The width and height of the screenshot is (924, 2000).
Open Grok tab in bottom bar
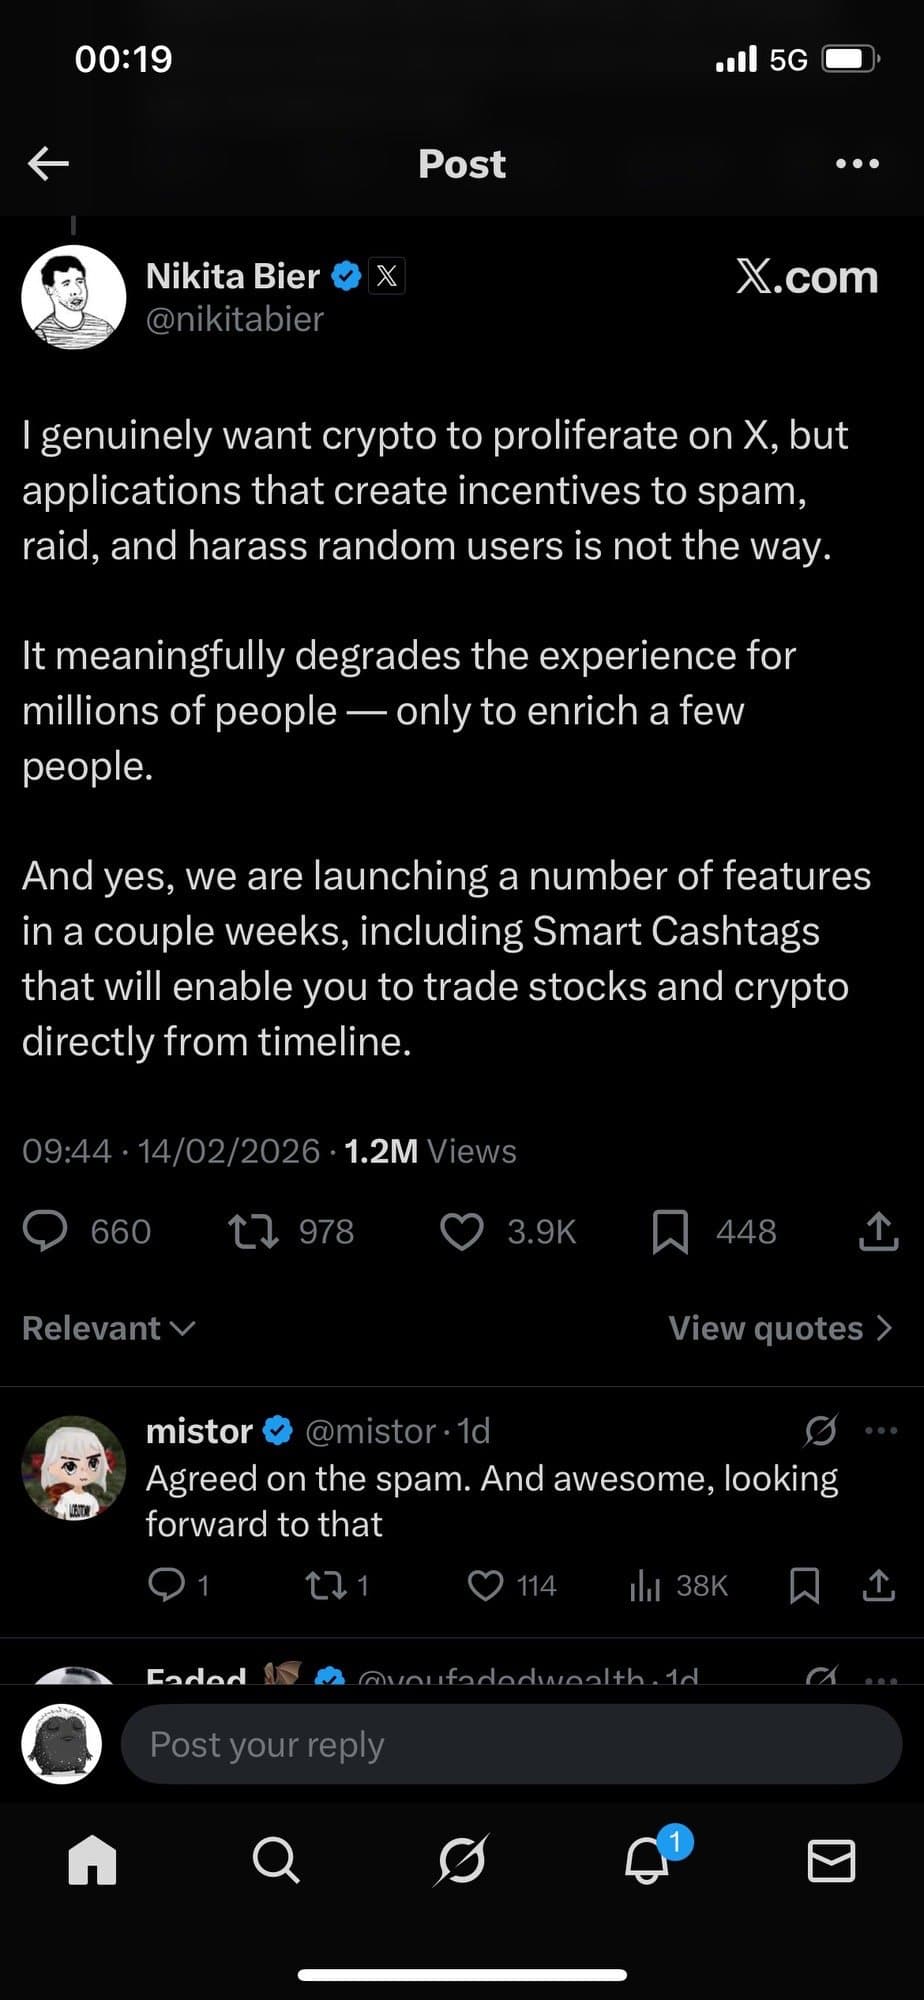tap(462, 1861)
